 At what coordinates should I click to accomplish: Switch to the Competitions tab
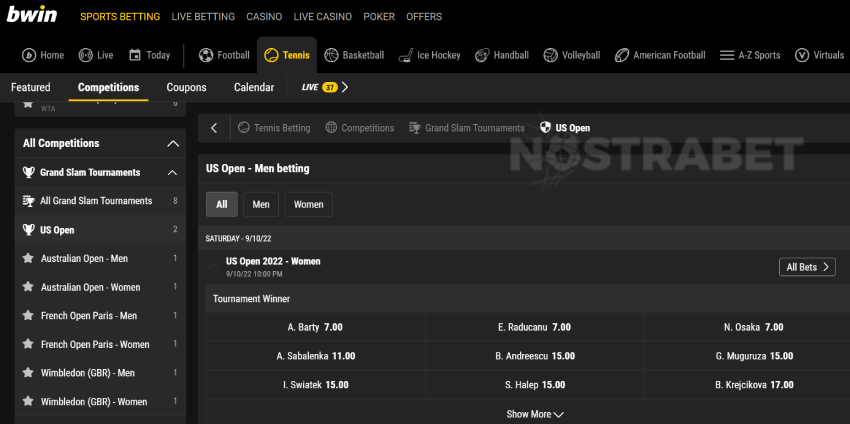click(x=108, y=87)
